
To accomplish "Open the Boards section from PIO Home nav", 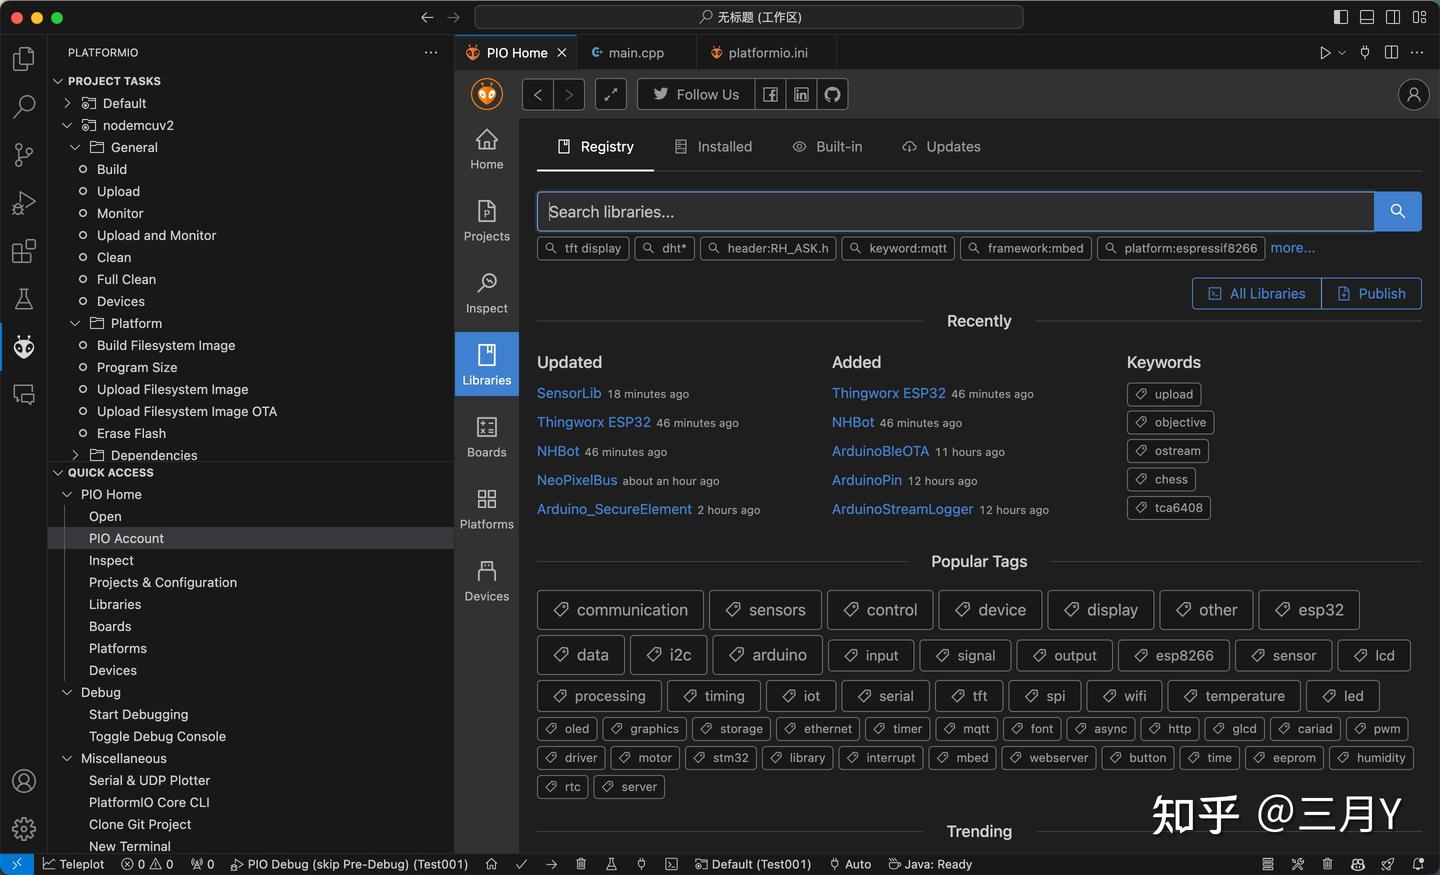I will (486, 437).
